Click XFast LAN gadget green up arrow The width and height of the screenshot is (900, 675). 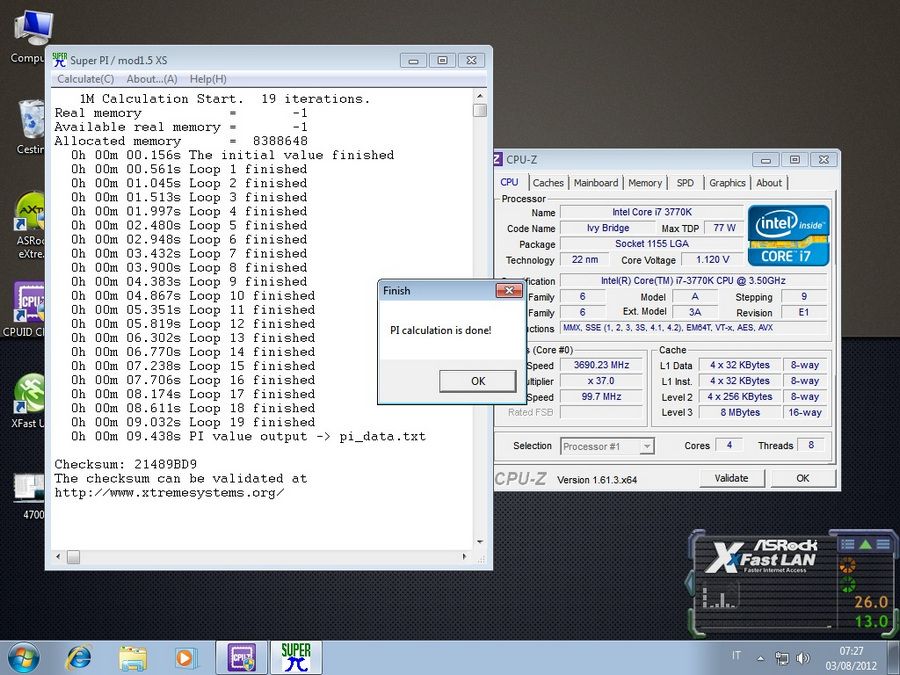coord(865,544)
